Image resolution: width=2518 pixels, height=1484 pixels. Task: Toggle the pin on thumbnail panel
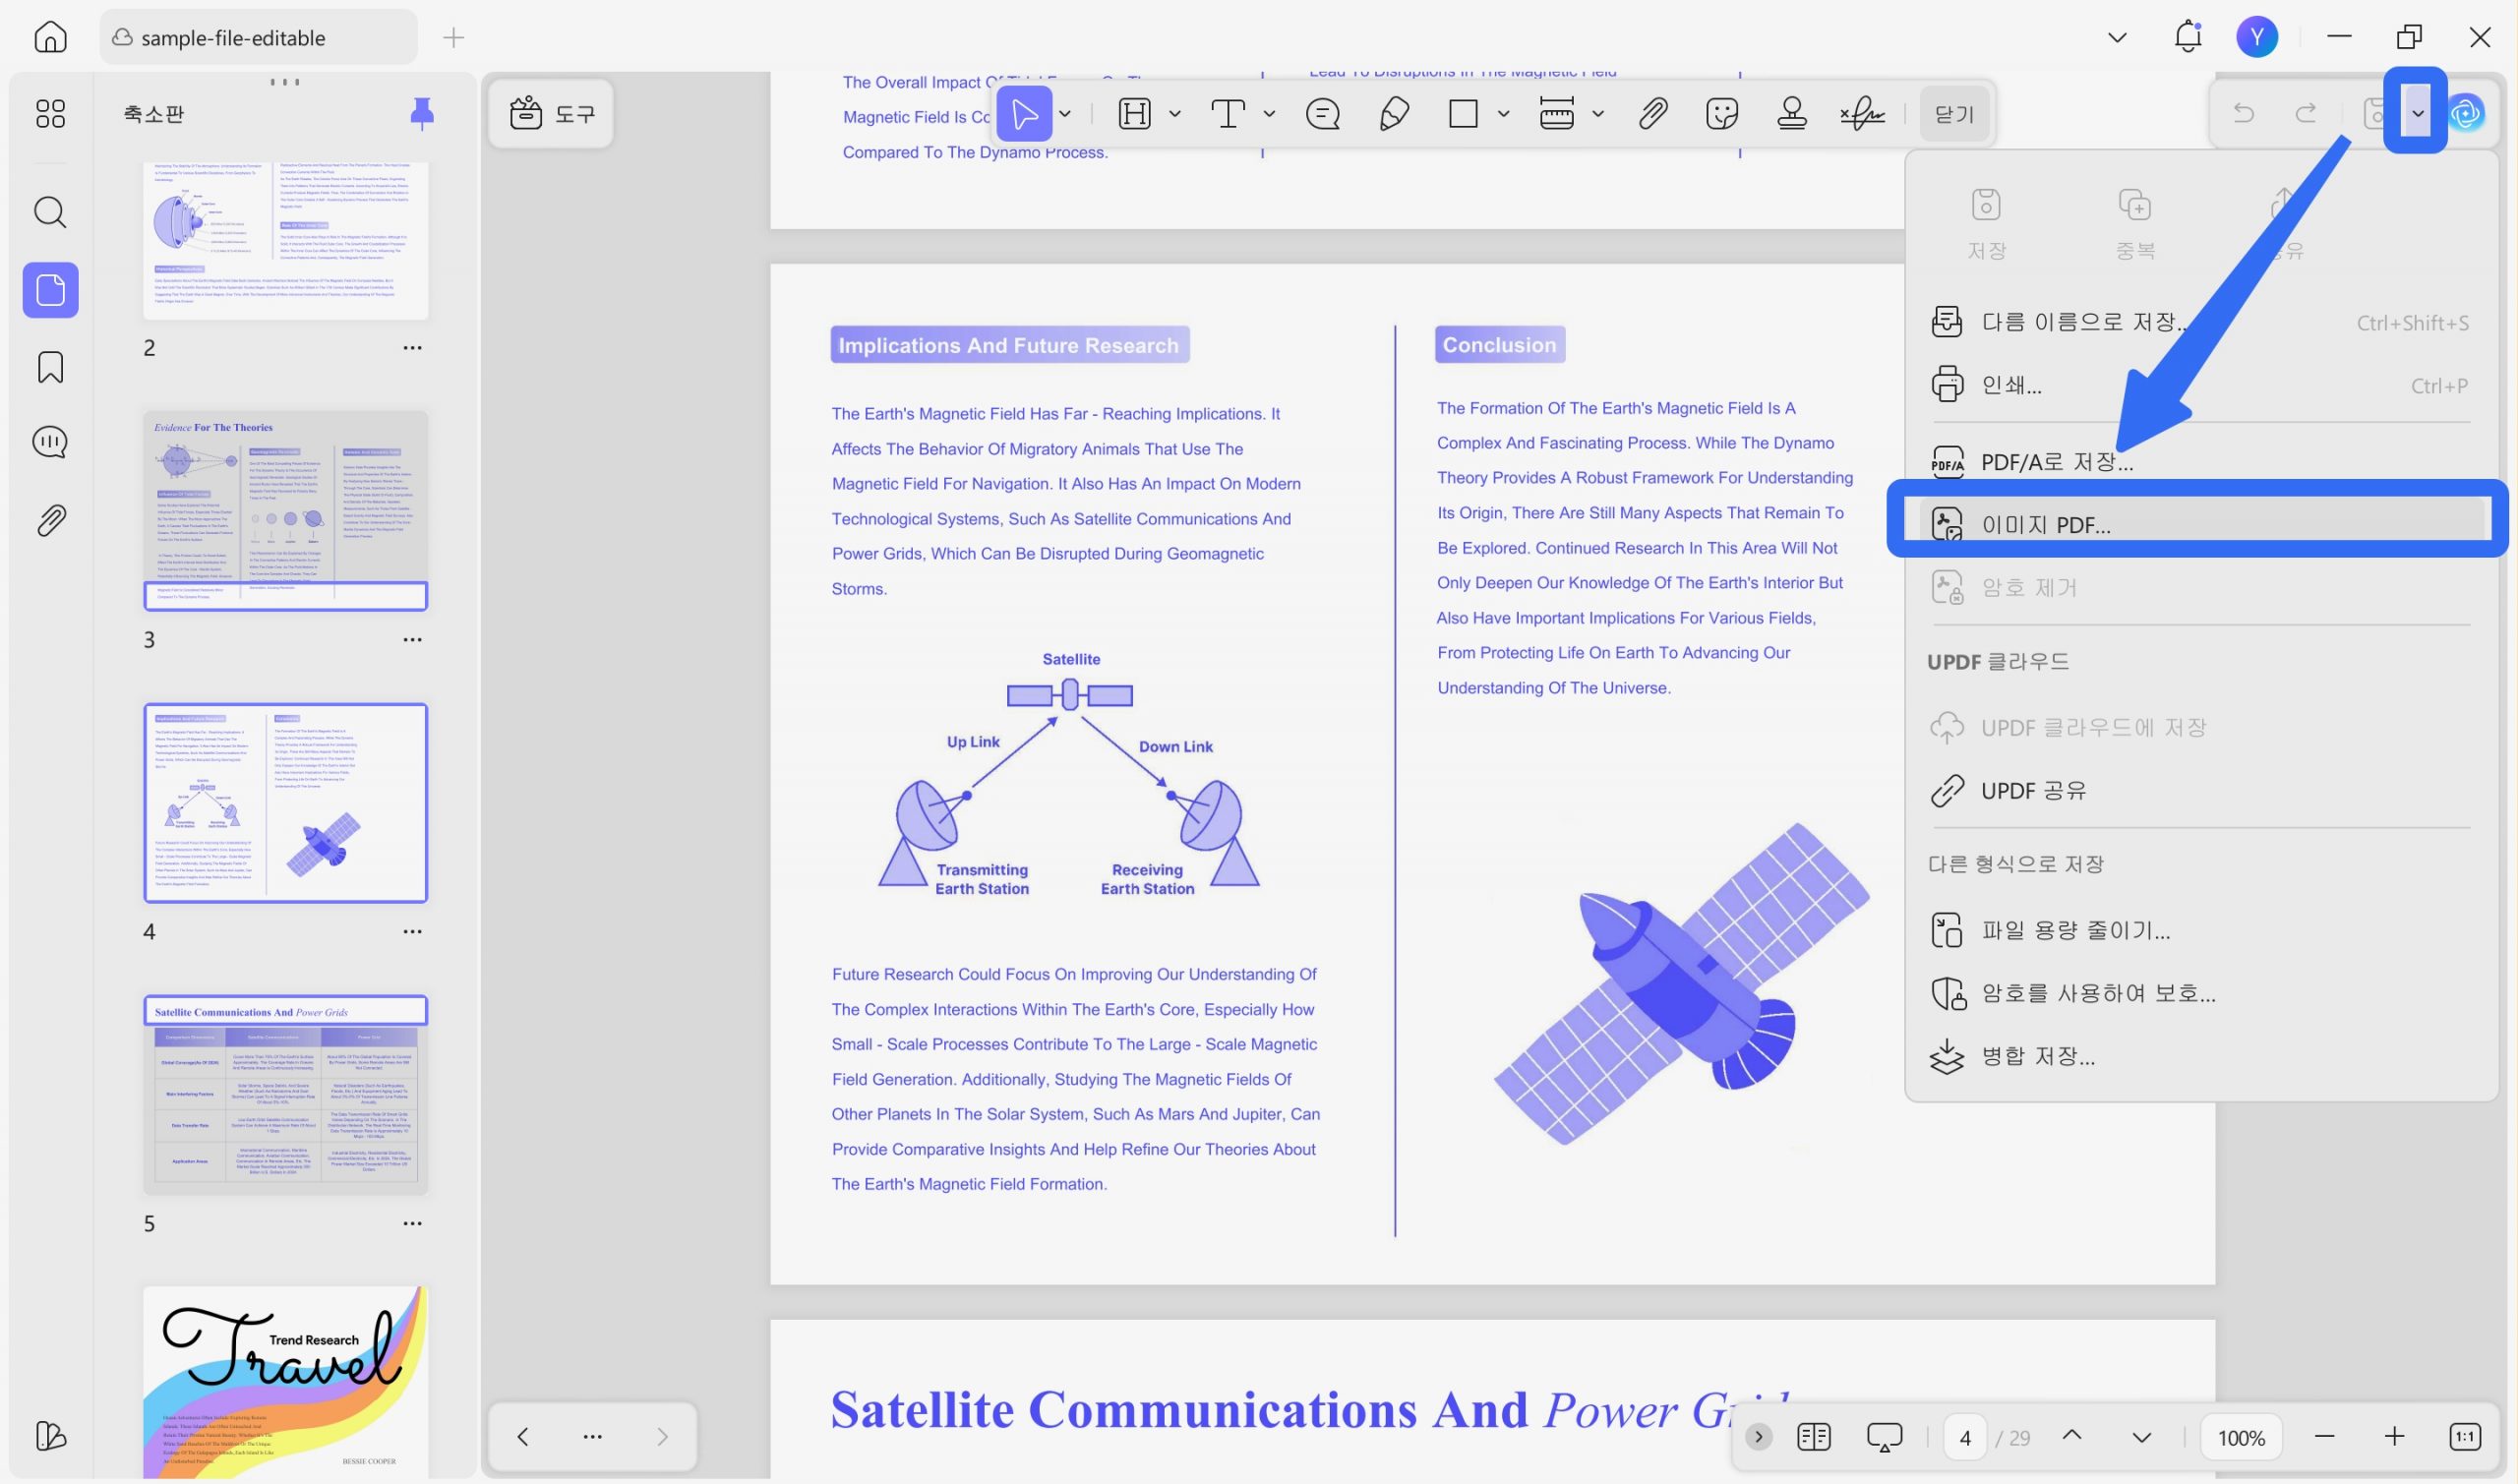[422, 114]
